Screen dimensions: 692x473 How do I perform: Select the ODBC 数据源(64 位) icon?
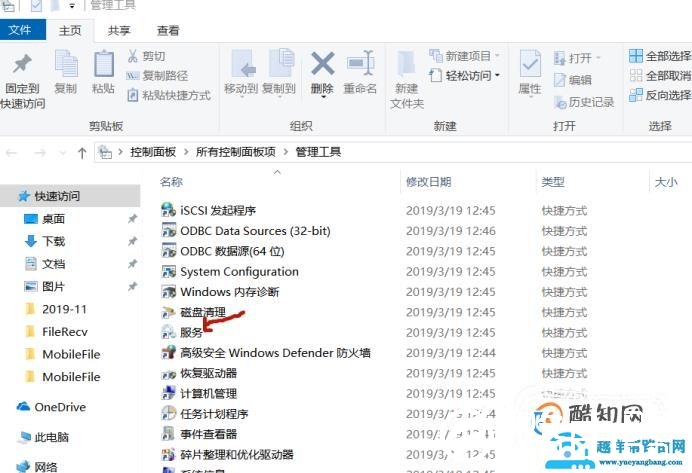tap(169, 251)
